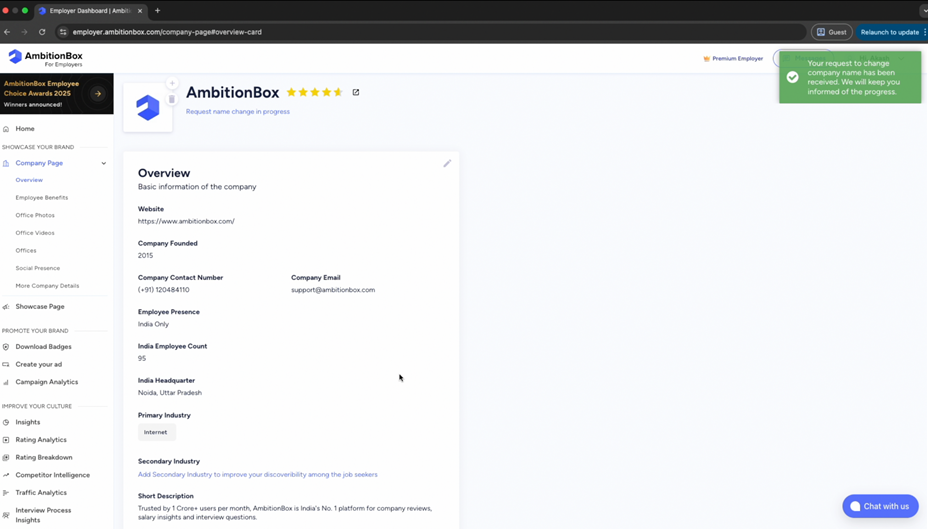Click the pencil edit icon on Overview card
928x529 pixels.
pos(447,163)
